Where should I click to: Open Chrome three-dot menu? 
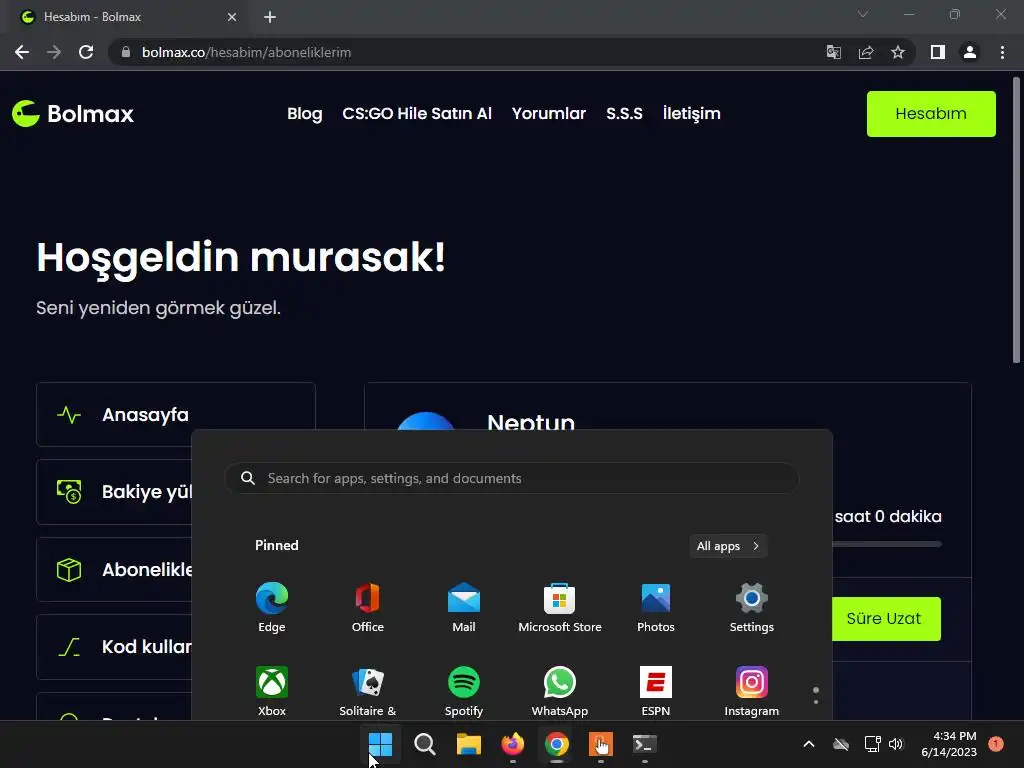pos(1002,52)
